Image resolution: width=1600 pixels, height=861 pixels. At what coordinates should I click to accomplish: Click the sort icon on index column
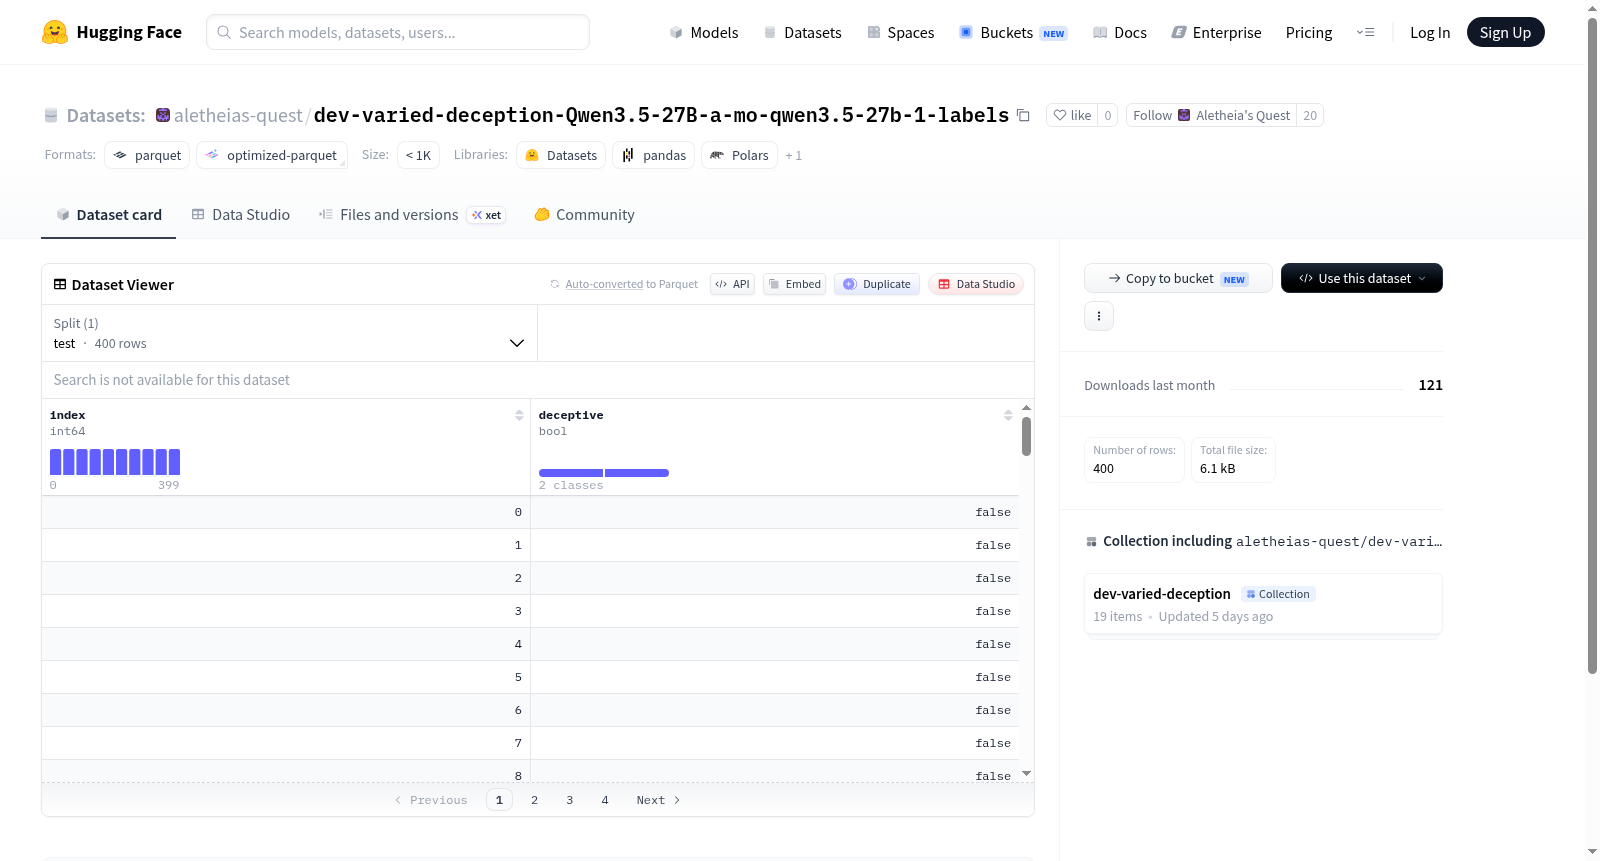(519, 415)
